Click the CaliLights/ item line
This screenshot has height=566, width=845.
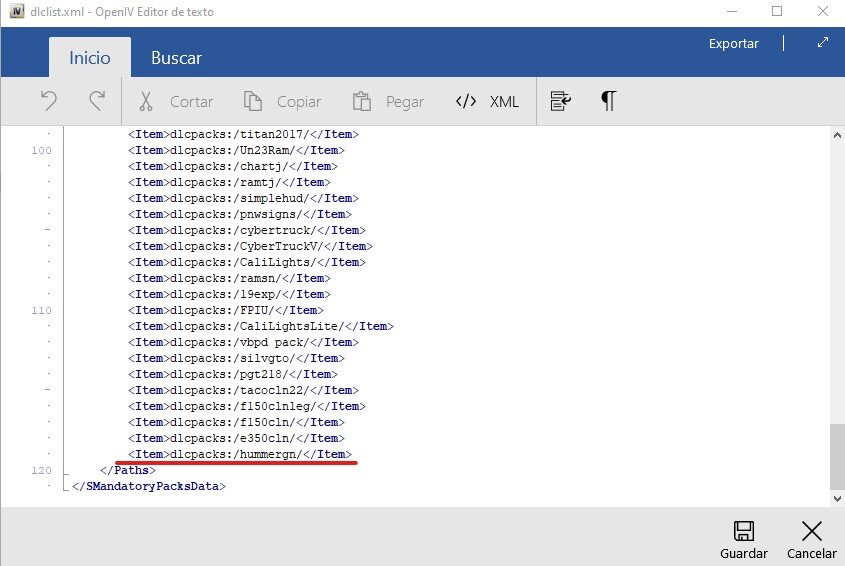pyautogui.click(x=247, y=263)
